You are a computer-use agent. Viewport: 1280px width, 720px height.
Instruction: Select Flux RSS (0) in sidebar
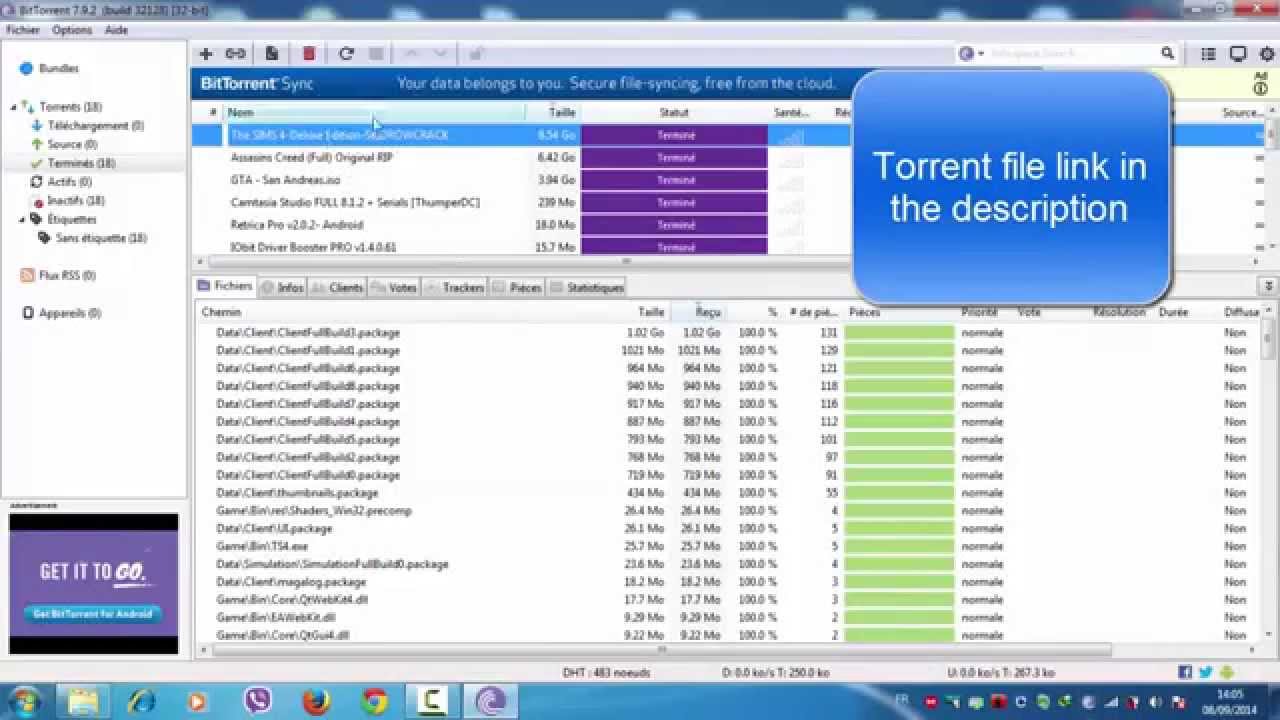[67, 275]
